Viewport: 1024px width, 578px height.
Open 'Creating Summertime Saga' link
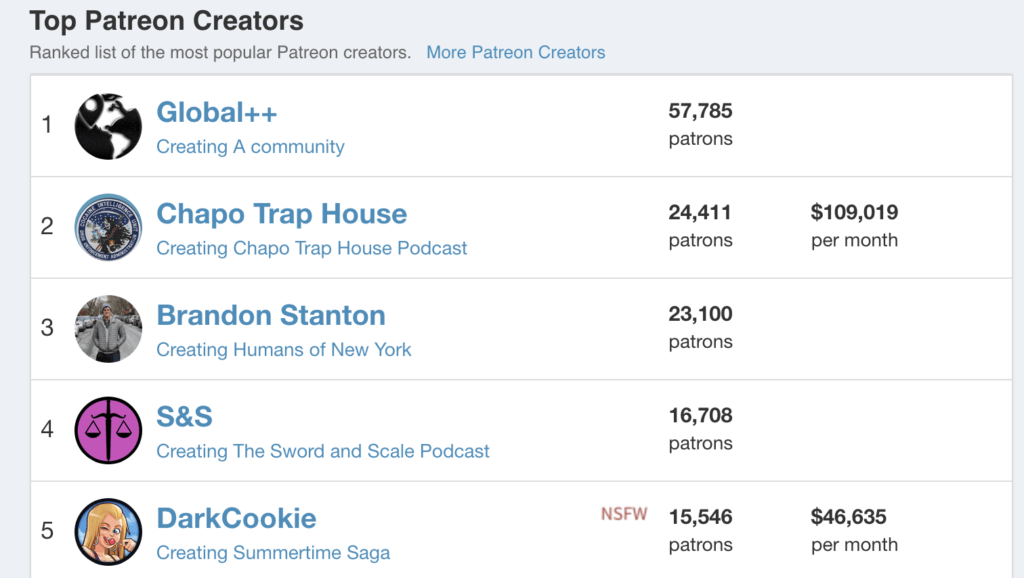coord(273,553)
